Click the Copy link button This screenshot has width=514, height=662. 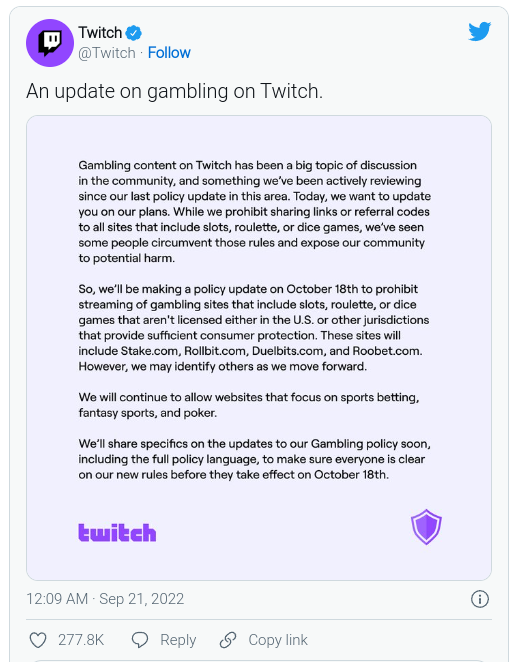pyautogui.click(x=278, y=640)
